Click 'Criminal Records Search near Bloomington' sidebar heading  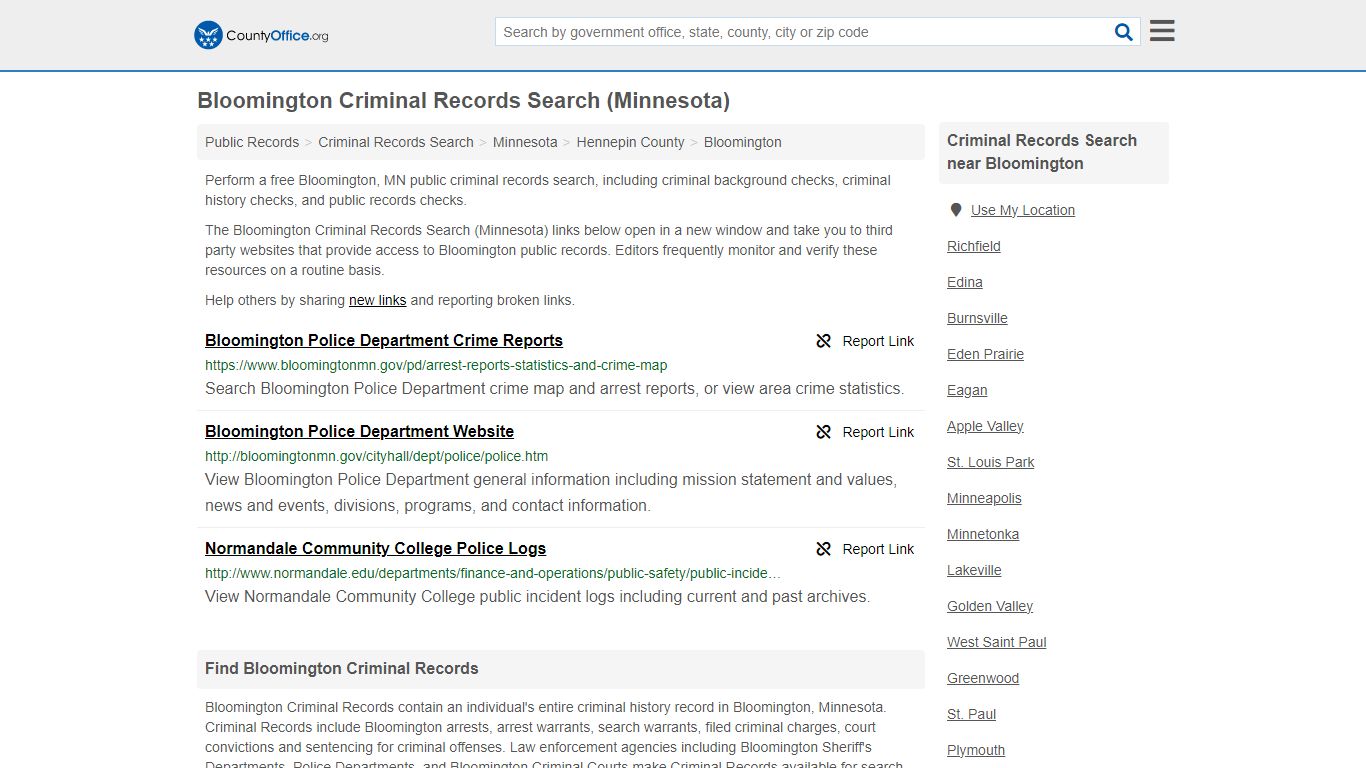coord(1042,152)
